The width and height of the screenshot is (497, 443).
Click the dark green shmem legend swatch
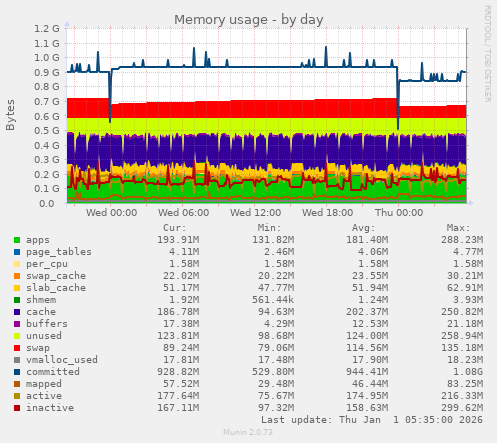[17, 300]
